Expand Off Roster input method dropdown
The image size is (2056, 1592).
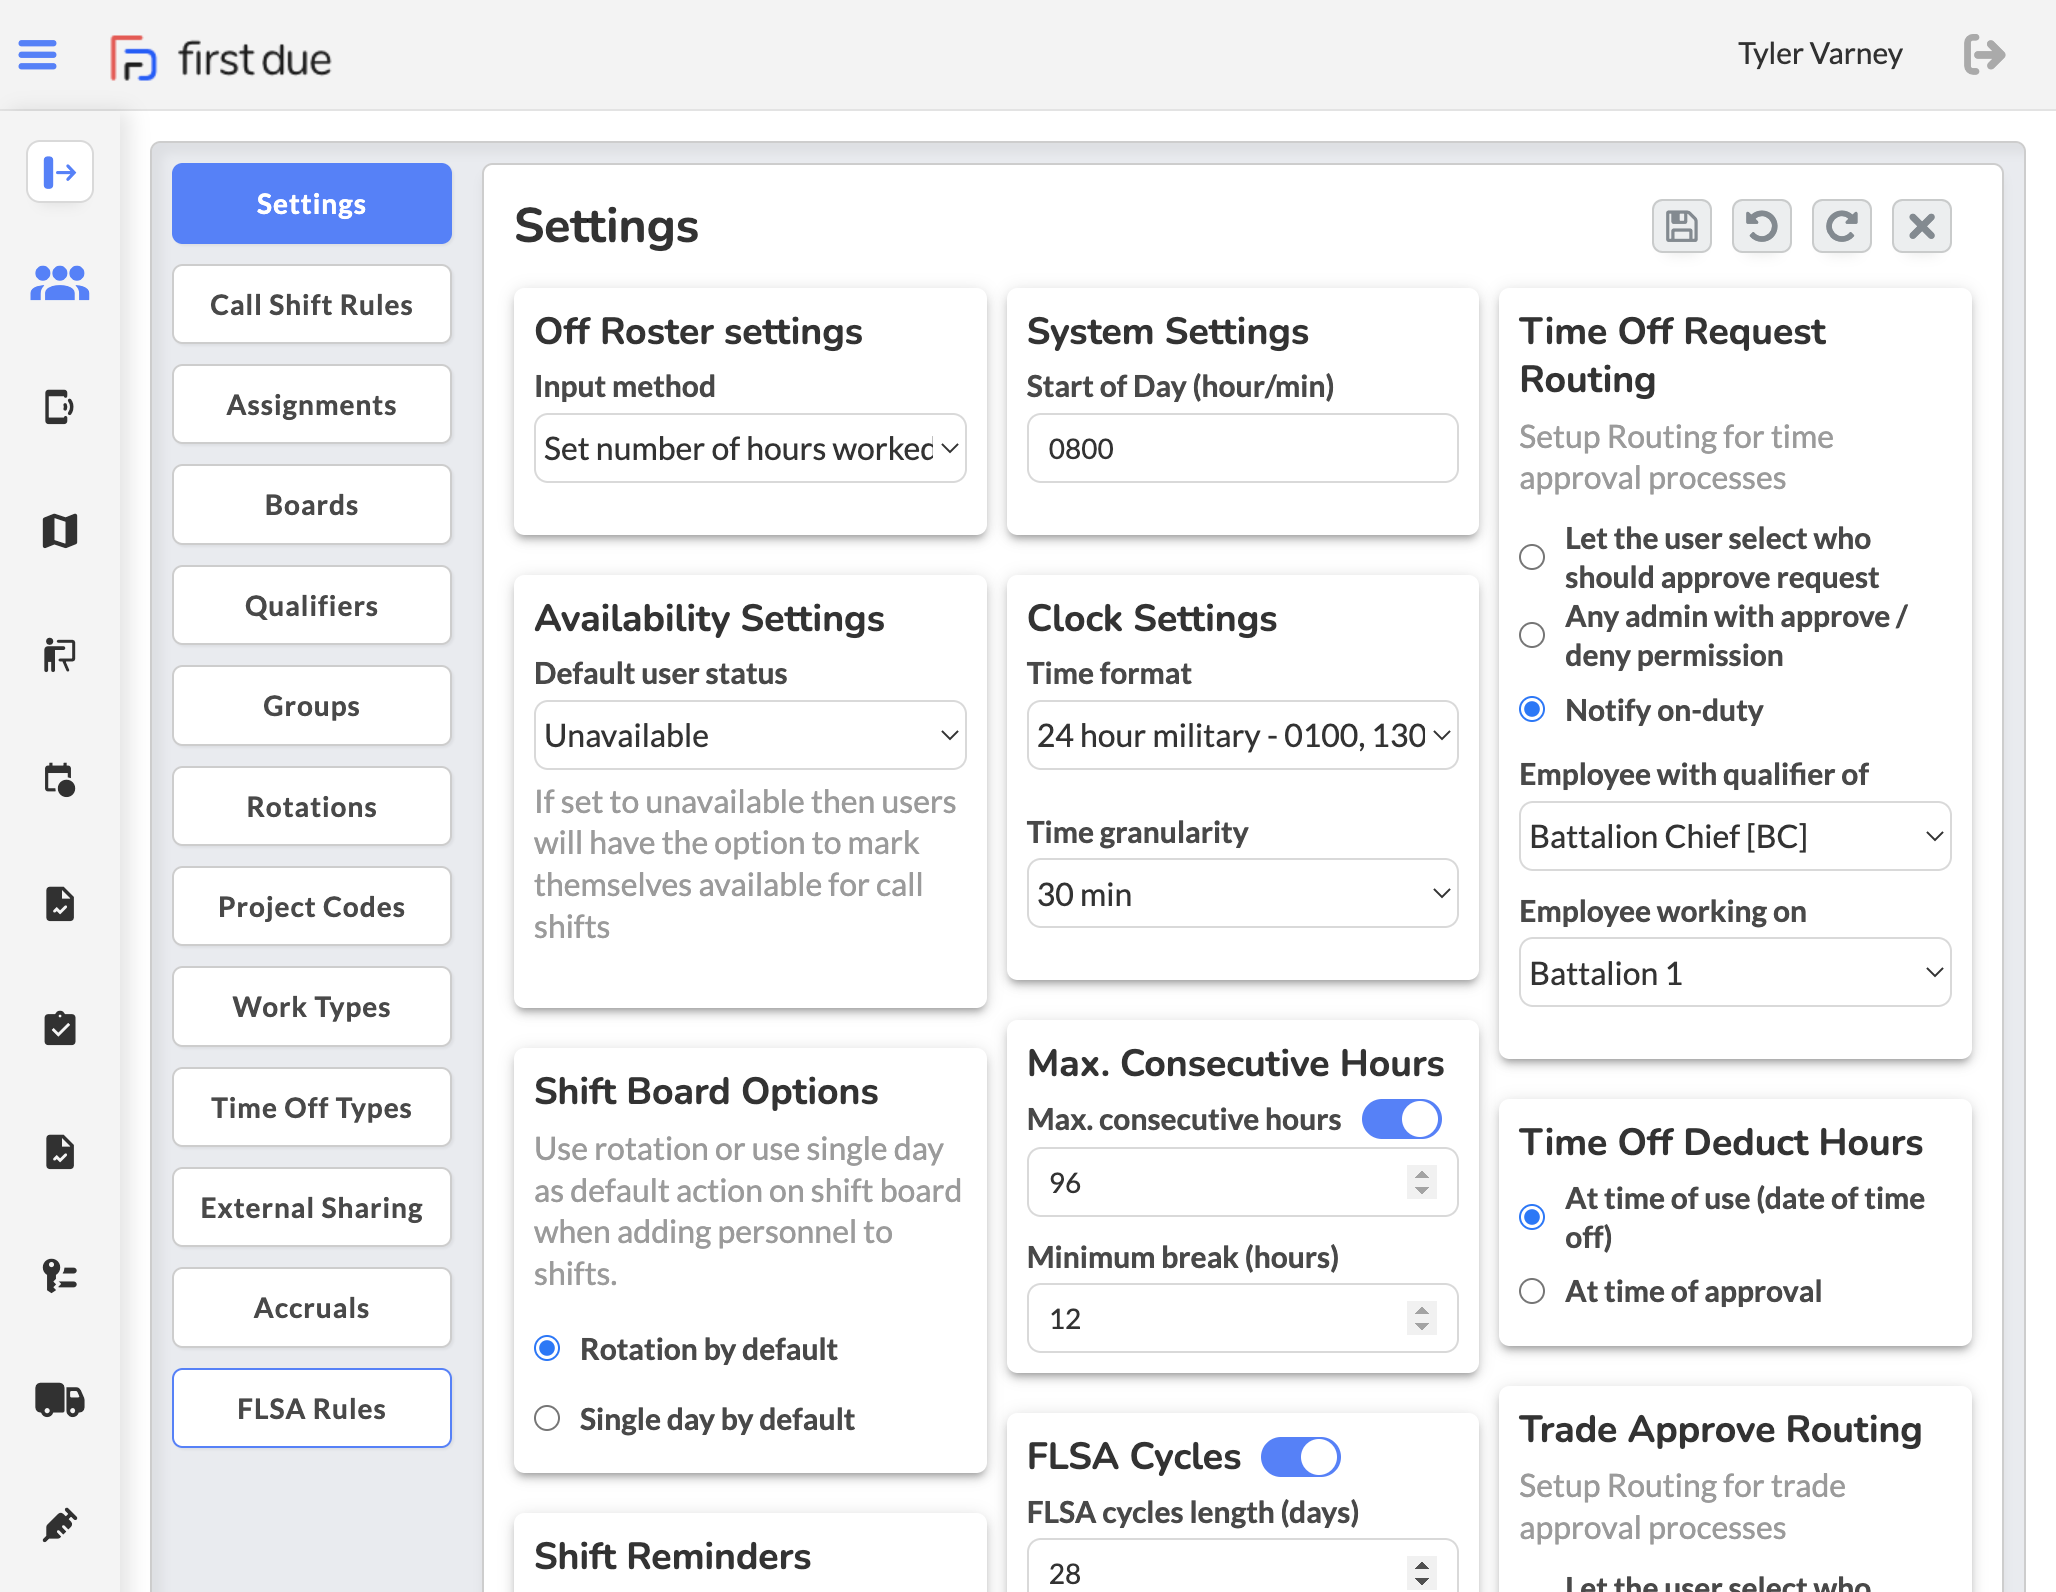[x=749, y=447]
